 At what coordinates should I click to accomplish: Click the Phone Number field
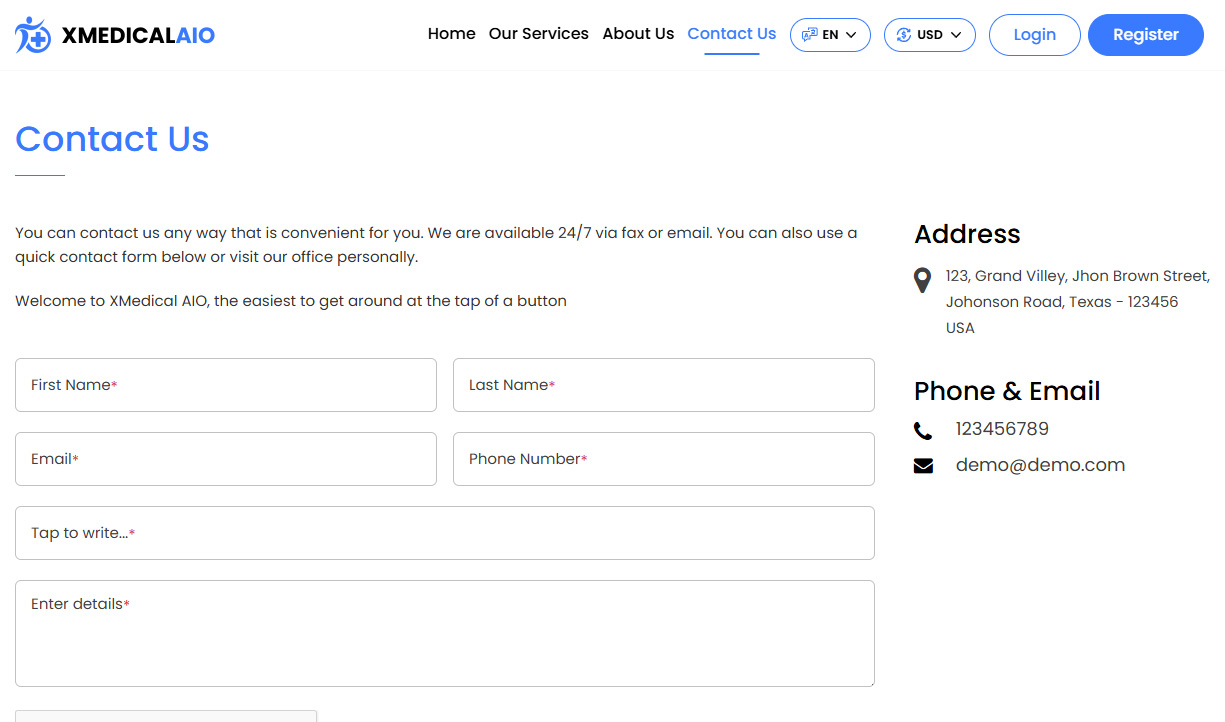(x=663, y=459)
